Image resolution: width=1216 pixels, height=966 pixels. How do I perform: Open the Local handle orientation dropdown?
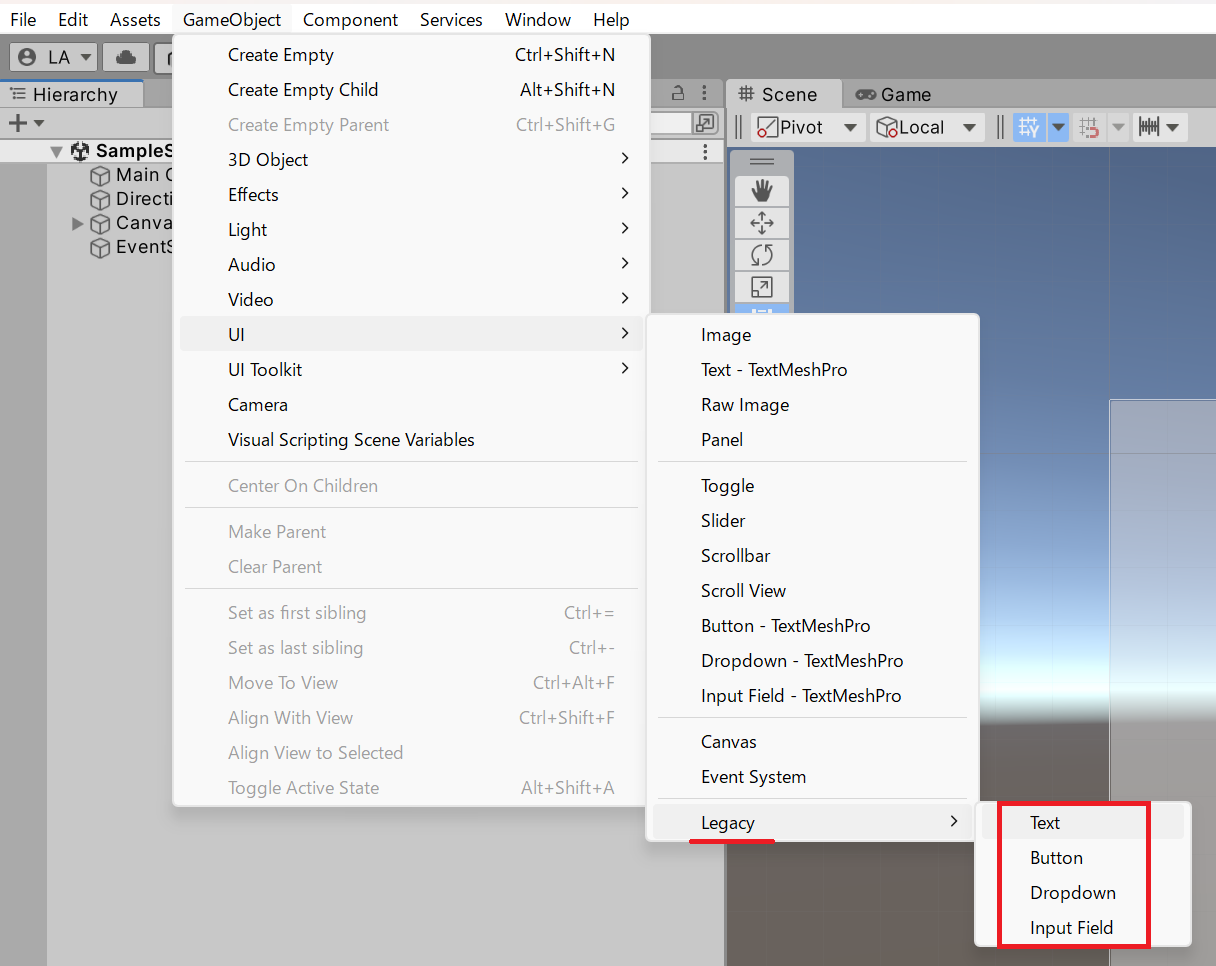click(925, 127)
